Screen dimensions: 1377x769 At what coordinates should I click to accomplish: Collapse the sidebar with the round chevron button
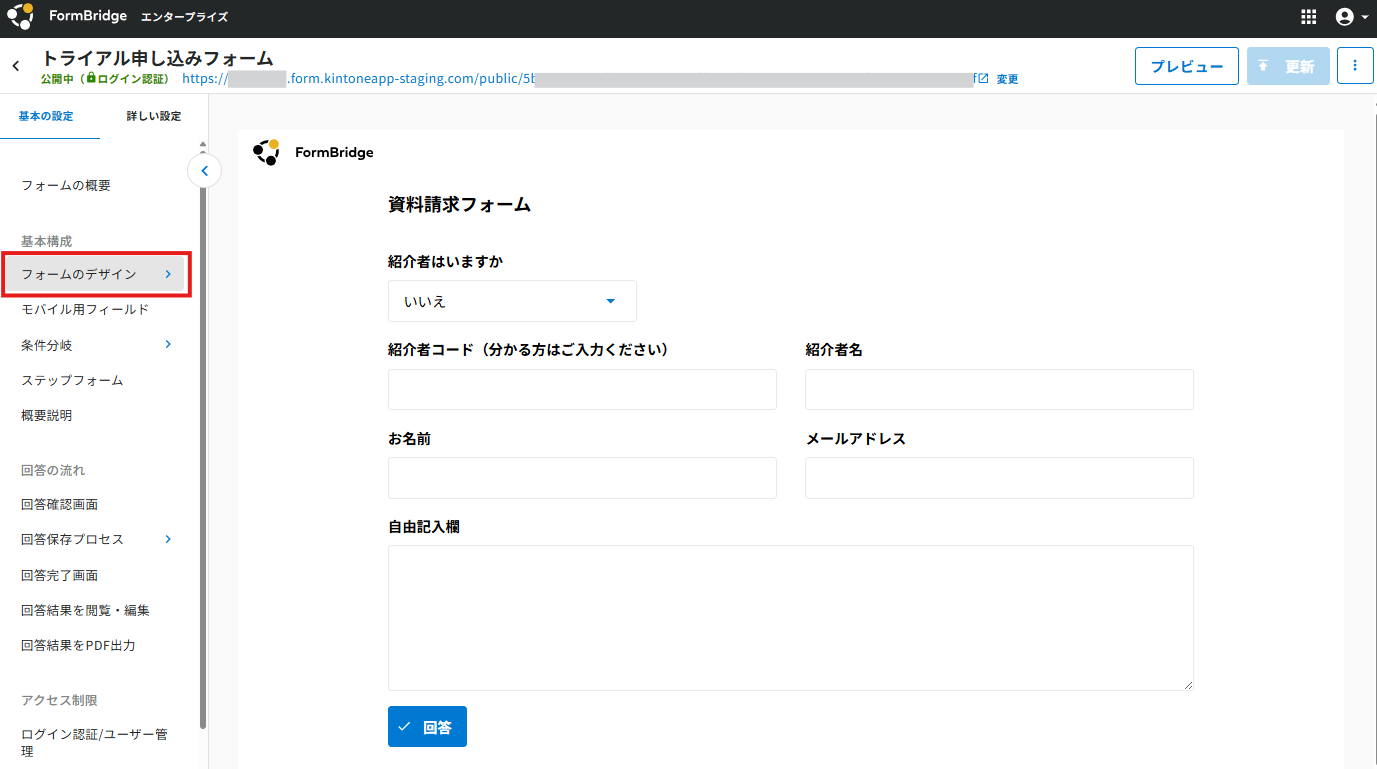coord(204,171)
